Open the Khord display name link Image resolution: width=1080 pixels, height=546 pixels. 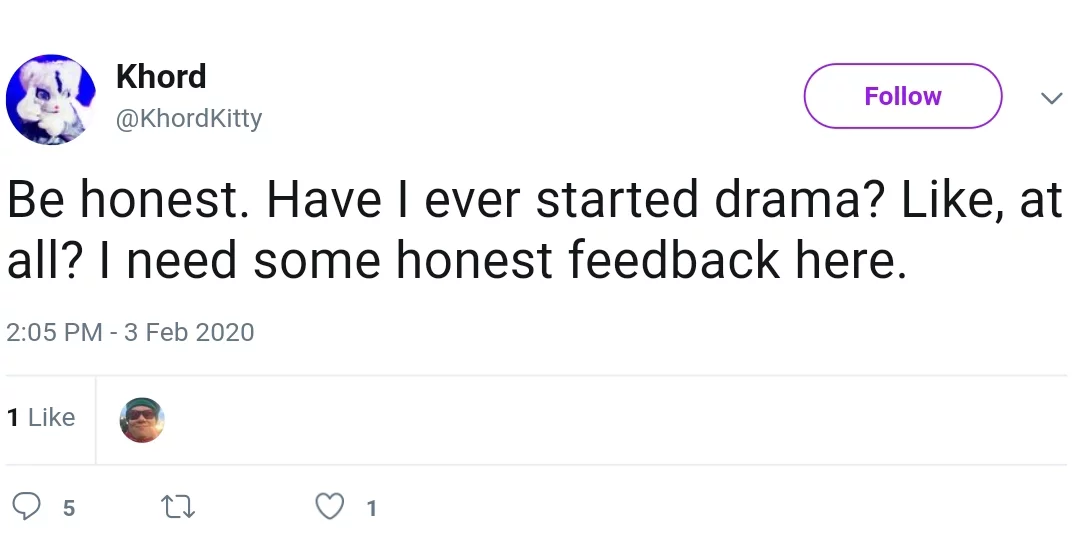pyautogui.click(x=160, y=76)
